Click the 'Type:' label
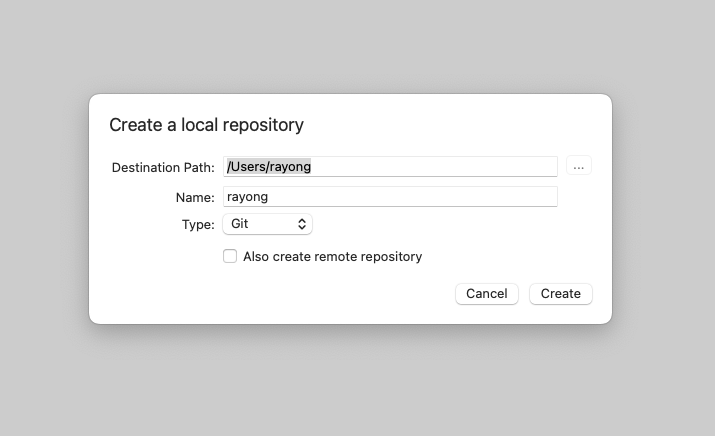 tap(198, 224)
